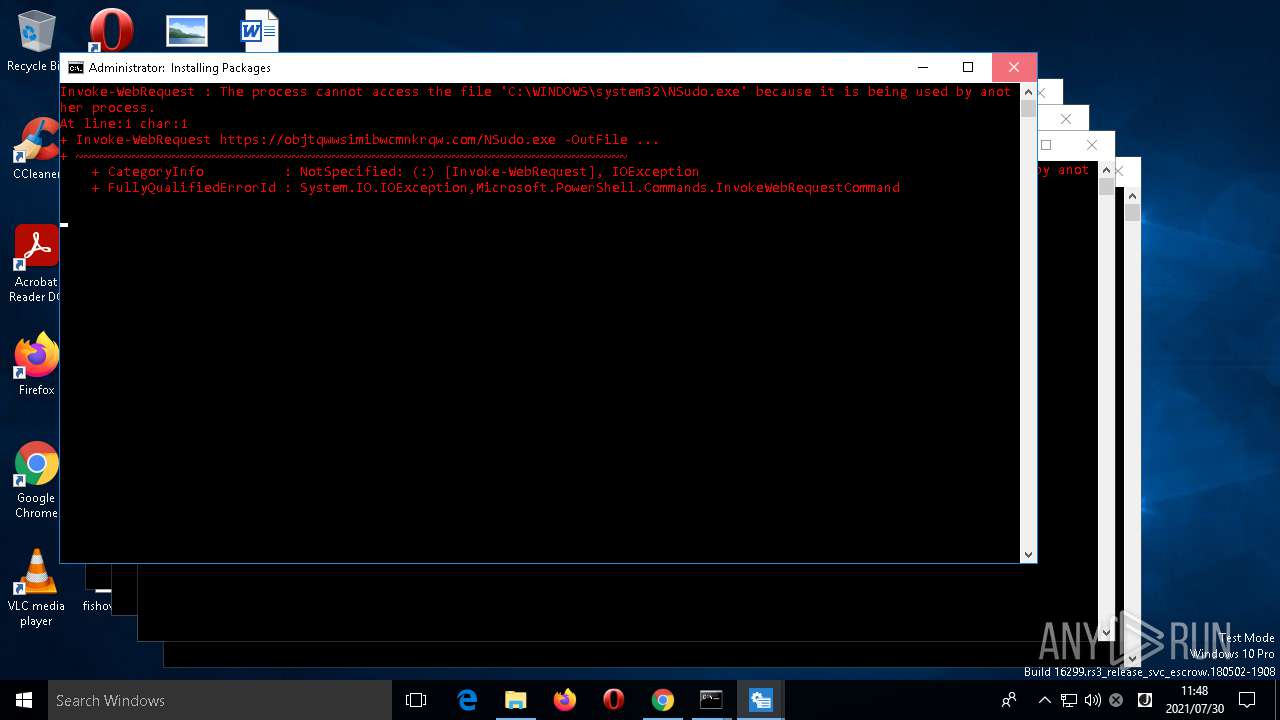This screenshot has height=720, width=1280.
Task: Launch Opera from the desktop shortcut
Action: click(111, 30)
